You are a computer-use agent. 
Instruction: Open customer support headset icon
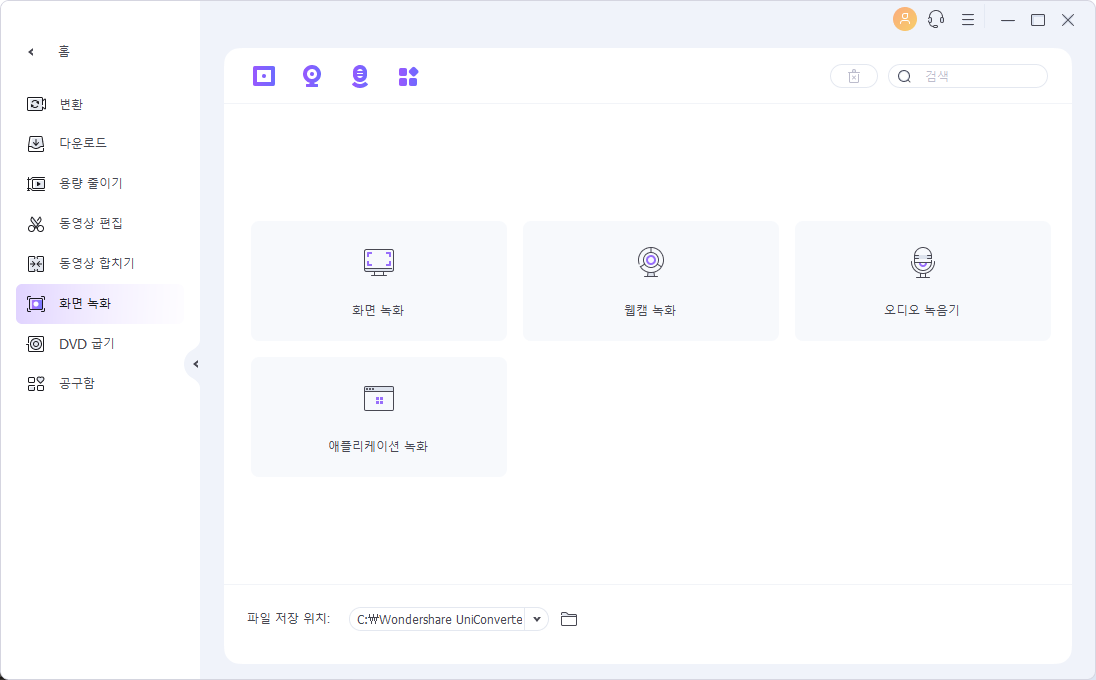[936, 20]
